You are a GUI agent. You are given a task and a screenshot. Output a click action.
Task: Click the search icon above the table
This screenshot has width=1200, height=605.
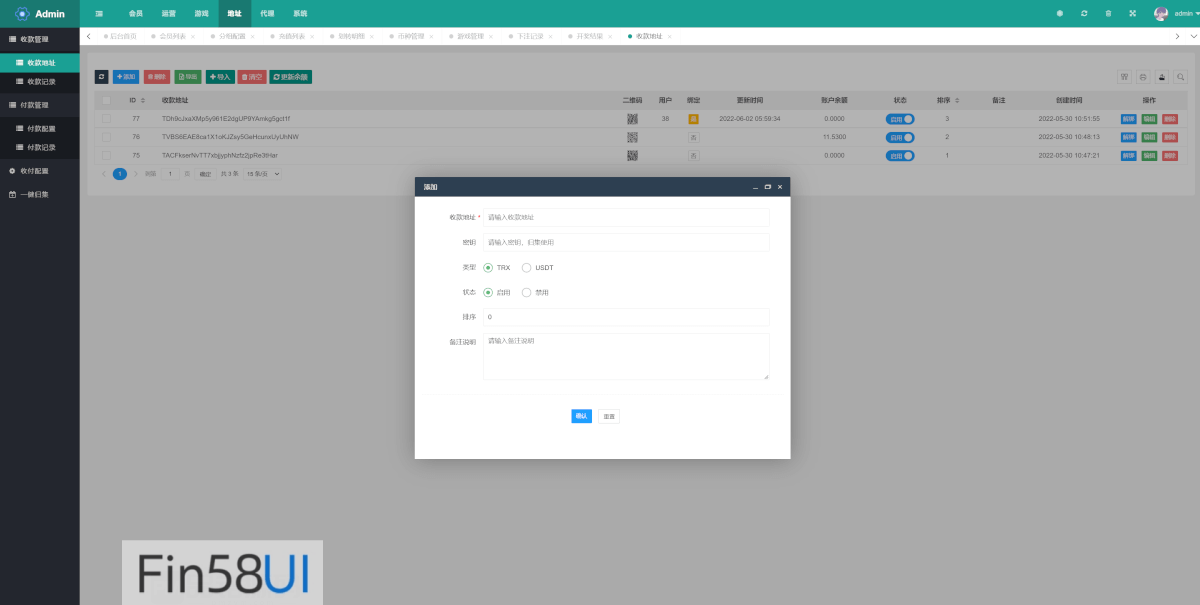(1180, 77)
